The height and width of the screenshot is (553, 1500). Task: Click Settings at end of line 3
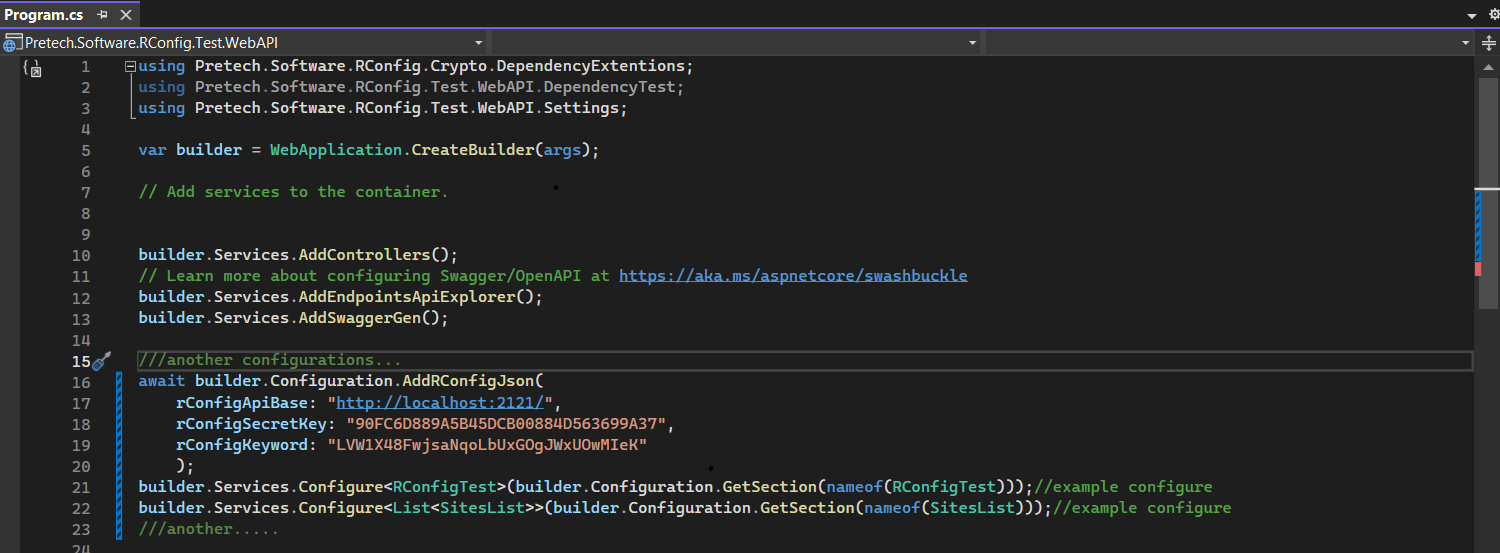(581, 108)
